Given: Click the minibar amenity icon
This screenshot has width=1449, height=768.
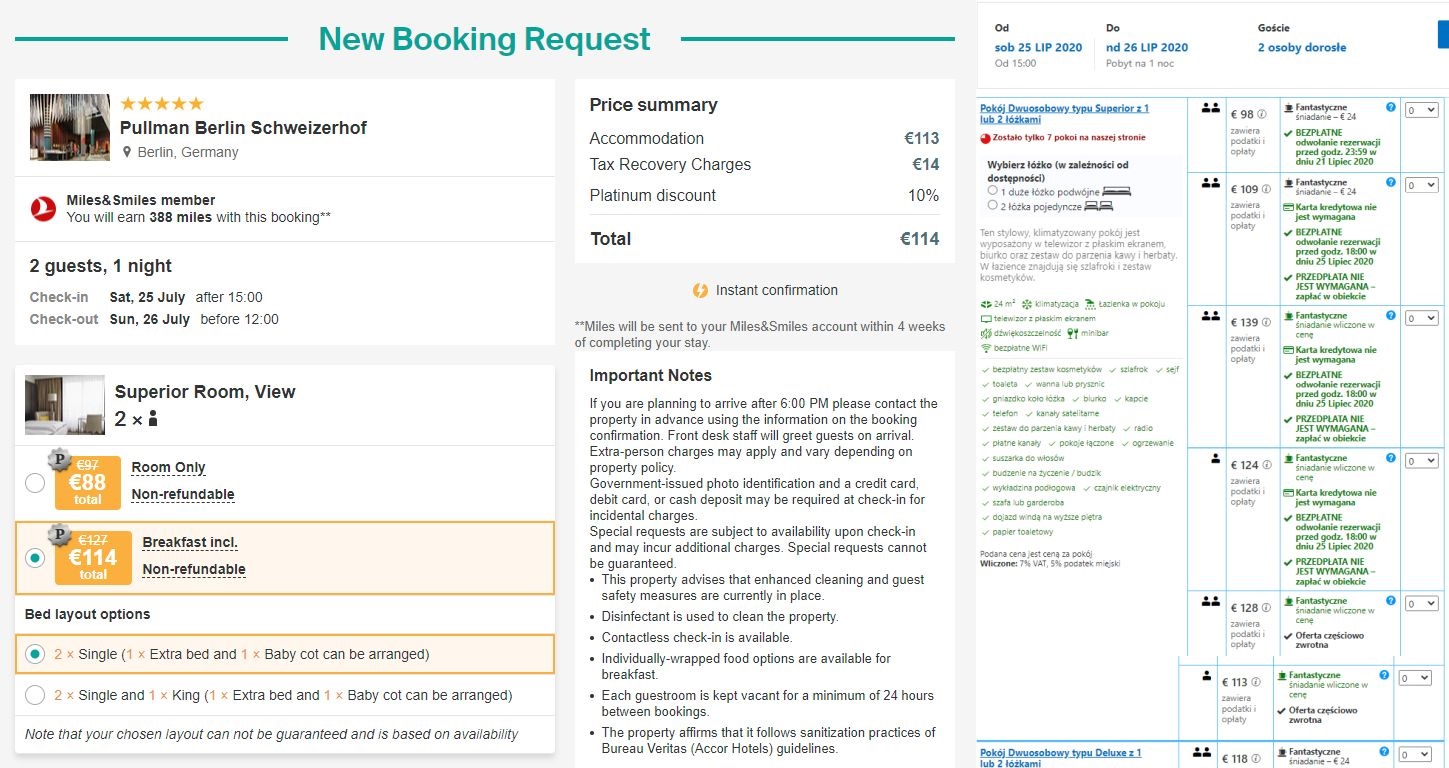Looking at the screenshot, I should pos(1073,333).
